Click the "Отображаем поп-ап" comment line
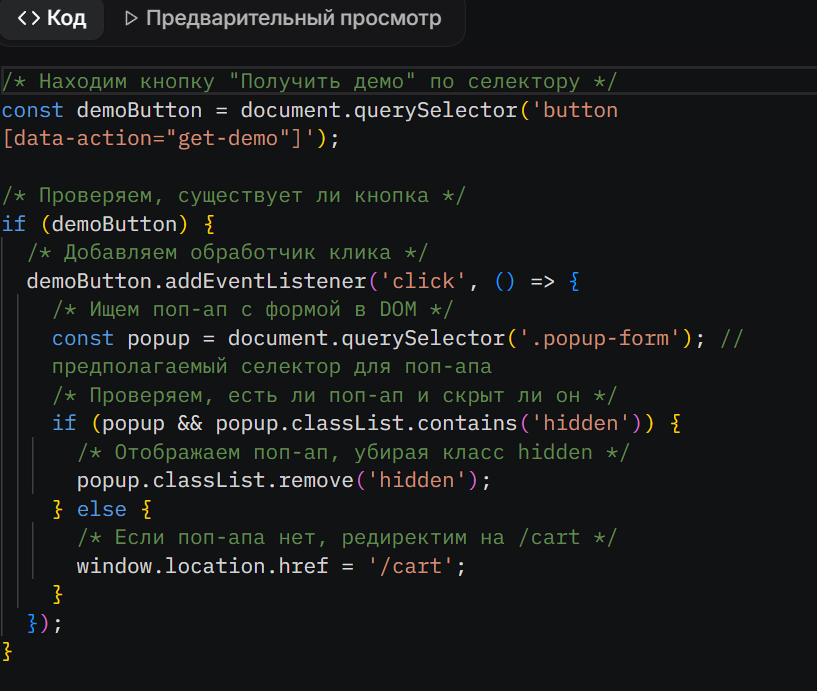 (353, 452)
